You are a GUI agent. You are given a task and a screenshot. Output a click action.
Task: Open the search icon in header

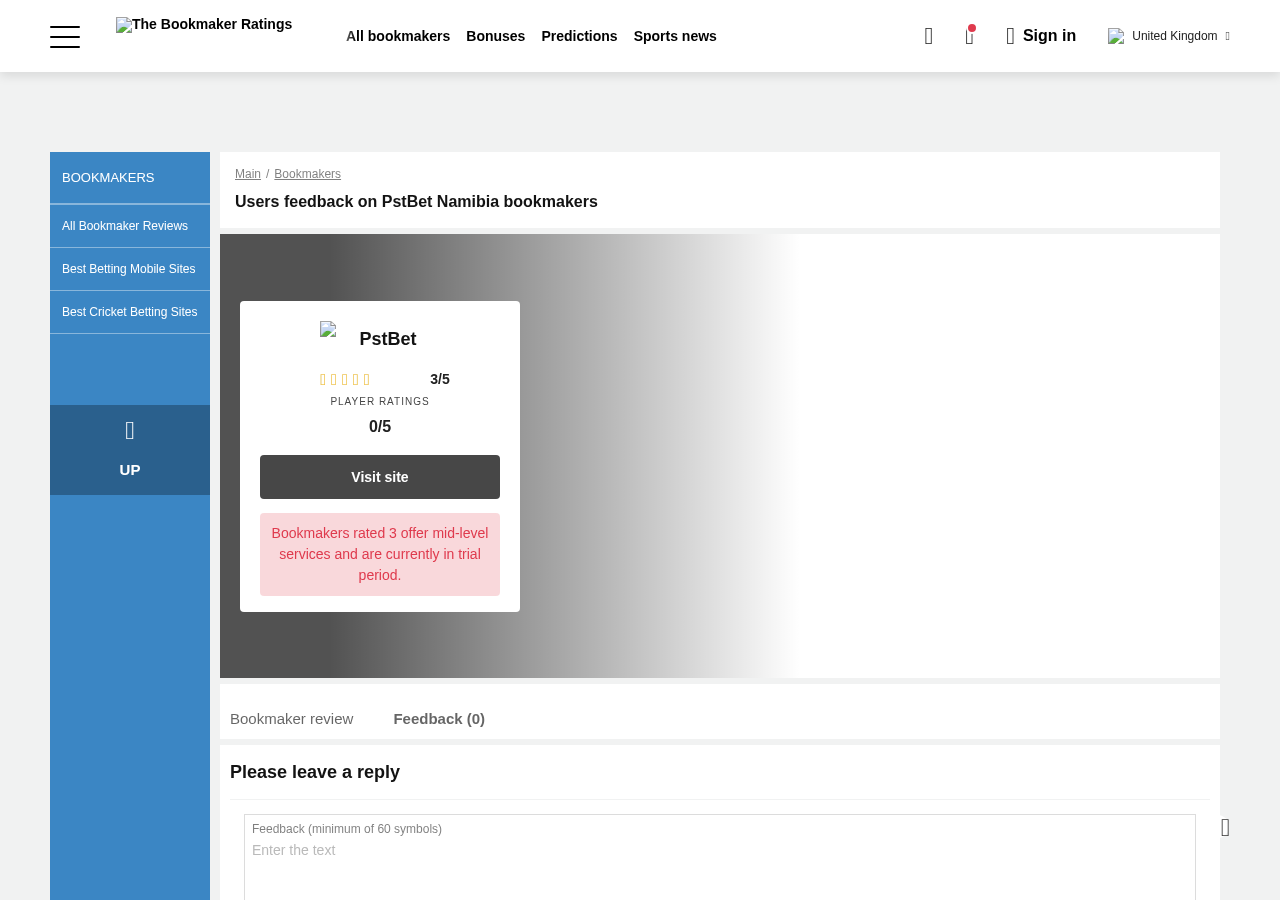point(929,37)
